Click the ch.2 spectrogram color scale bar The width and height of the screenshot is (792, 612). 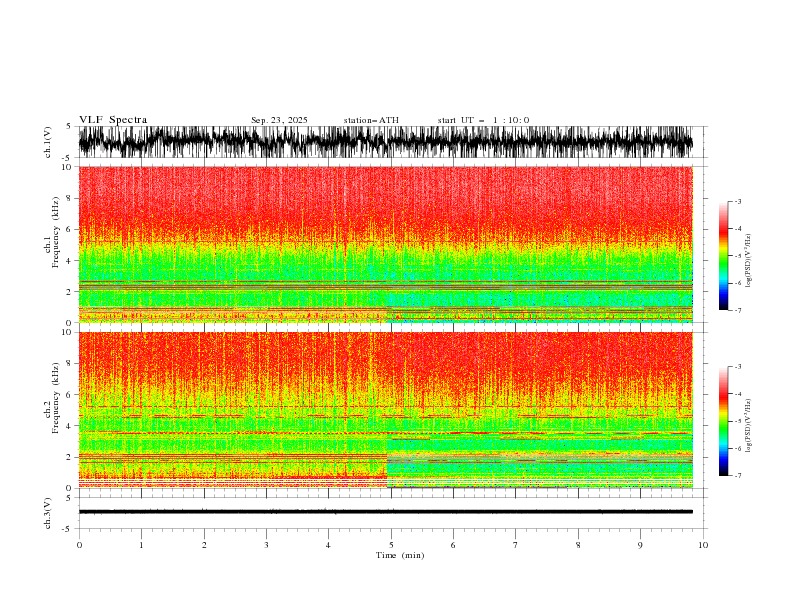(x=723, y=421)
